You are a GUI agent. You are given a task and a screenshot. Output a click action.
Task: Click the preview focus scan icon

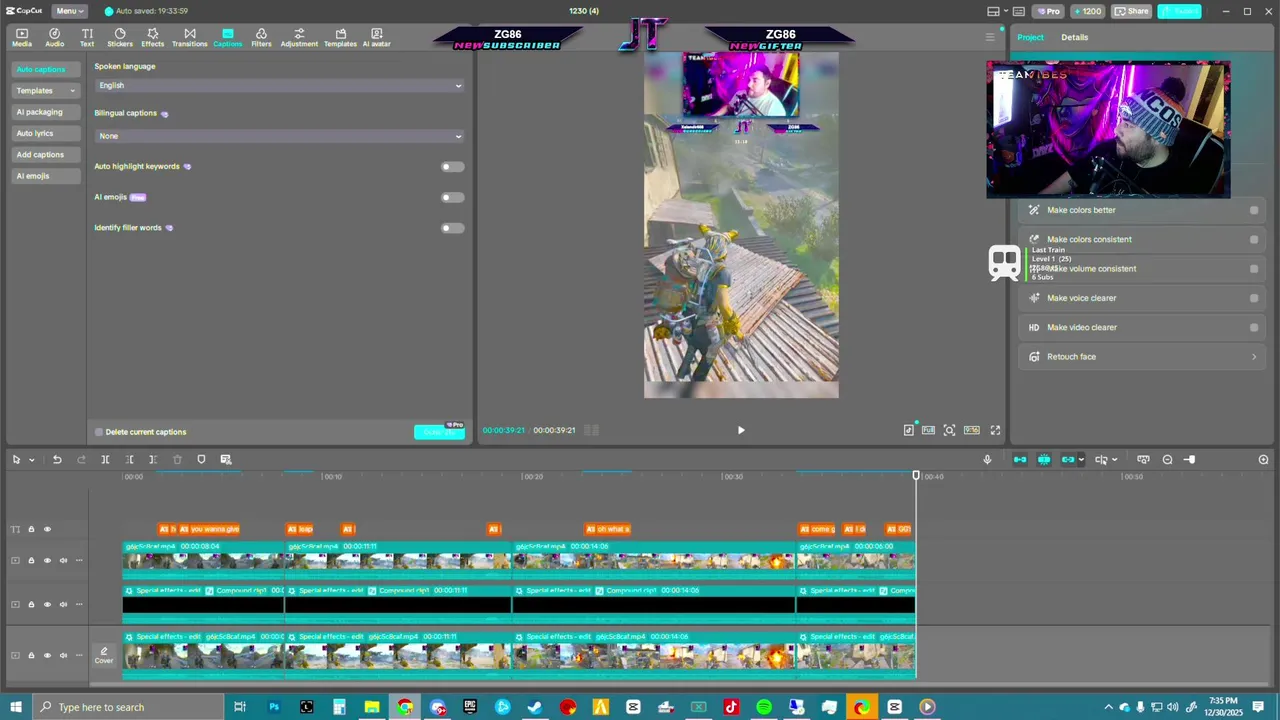pos(949,430)
